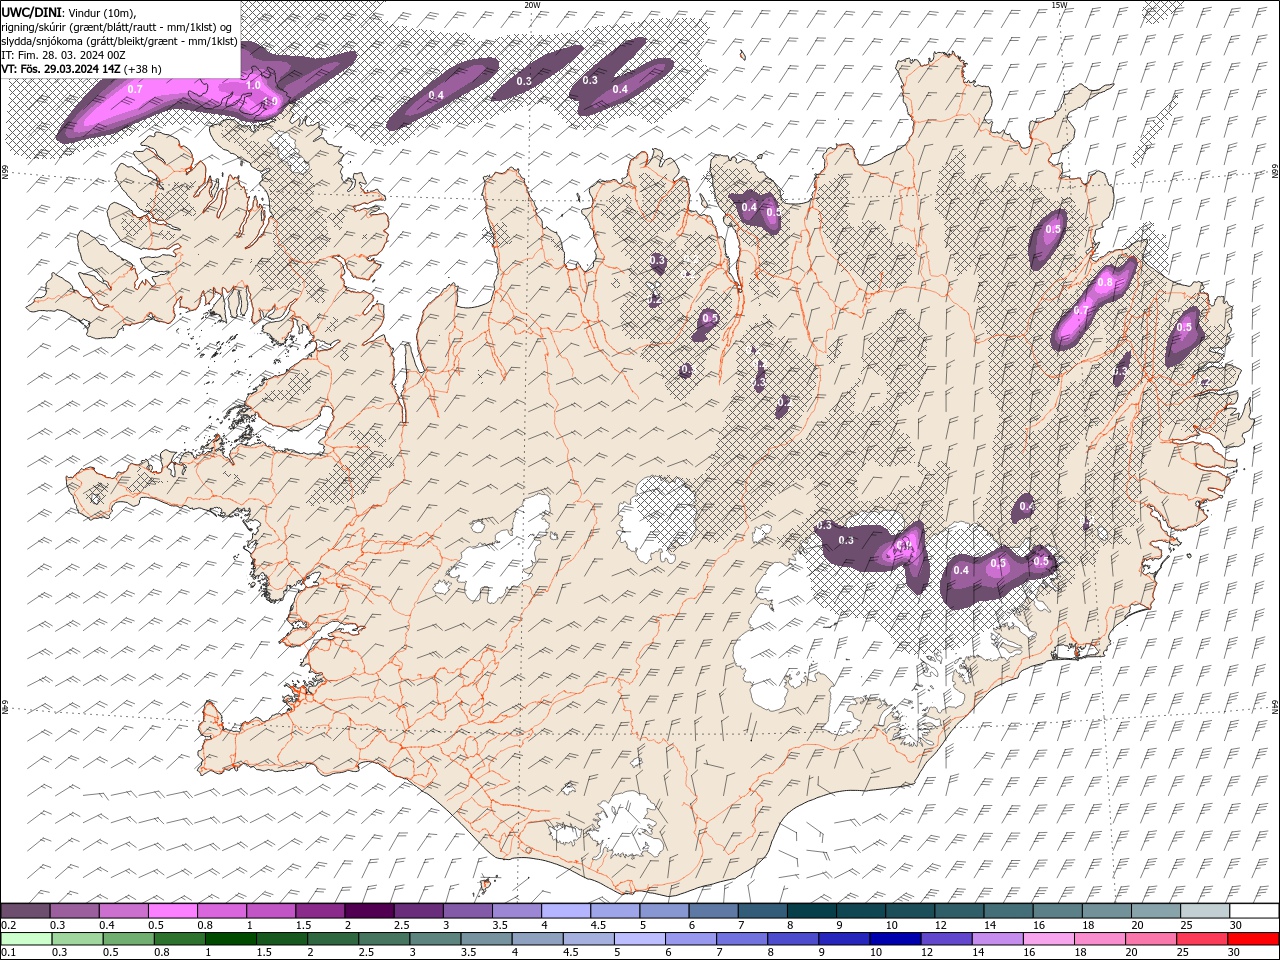Click the dark green lower swatch between 1 and 1.5

[x=231, y=938]
